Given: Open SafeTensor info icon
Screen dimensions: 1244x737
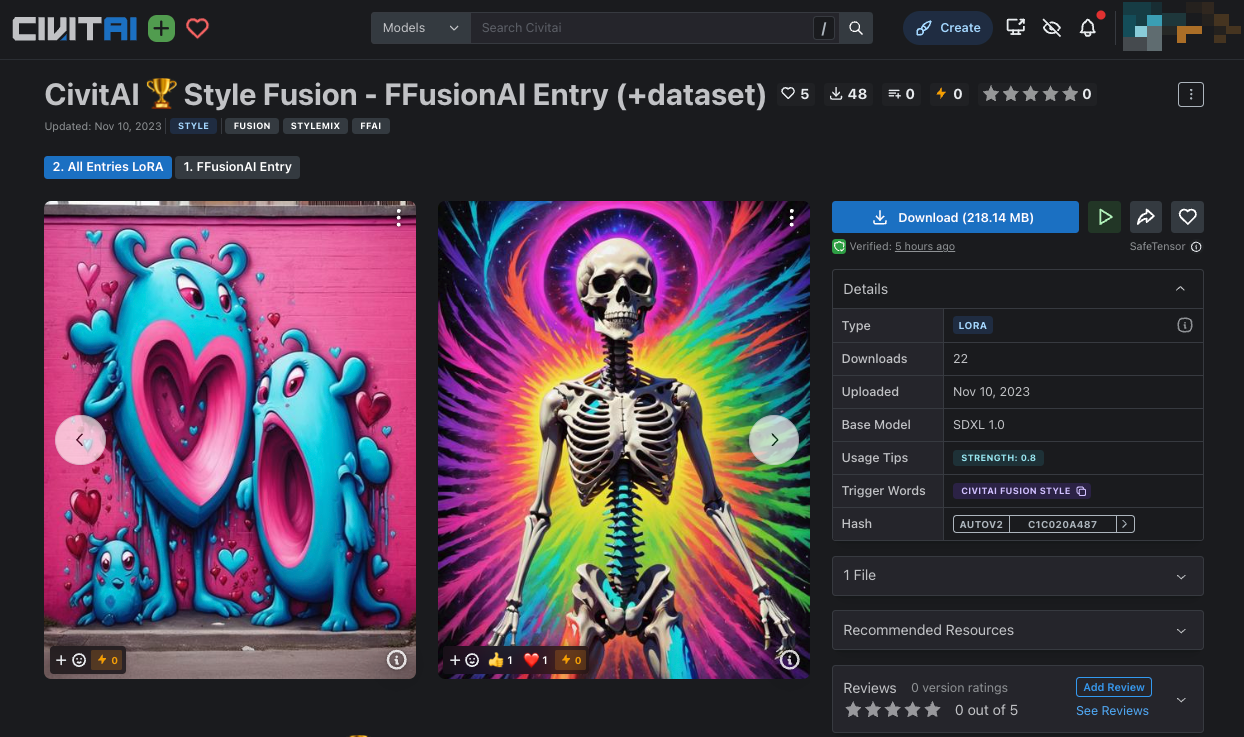Looking at the screenshot, I should (1196, 247).
